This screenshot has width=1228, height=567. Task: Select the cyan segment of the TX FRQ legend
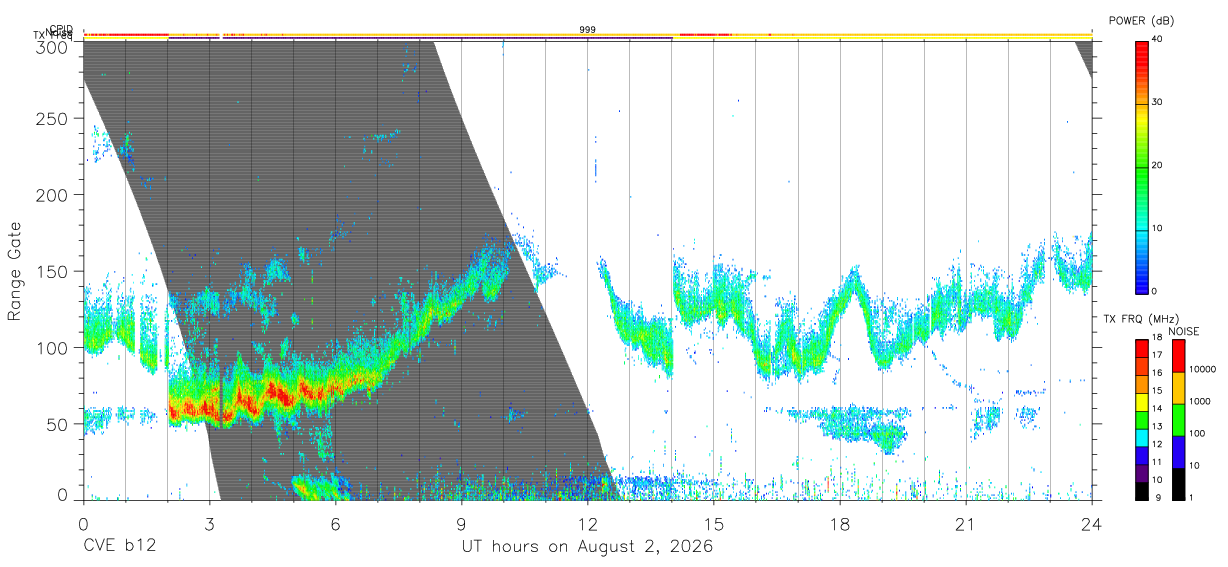coord(1141,436)
